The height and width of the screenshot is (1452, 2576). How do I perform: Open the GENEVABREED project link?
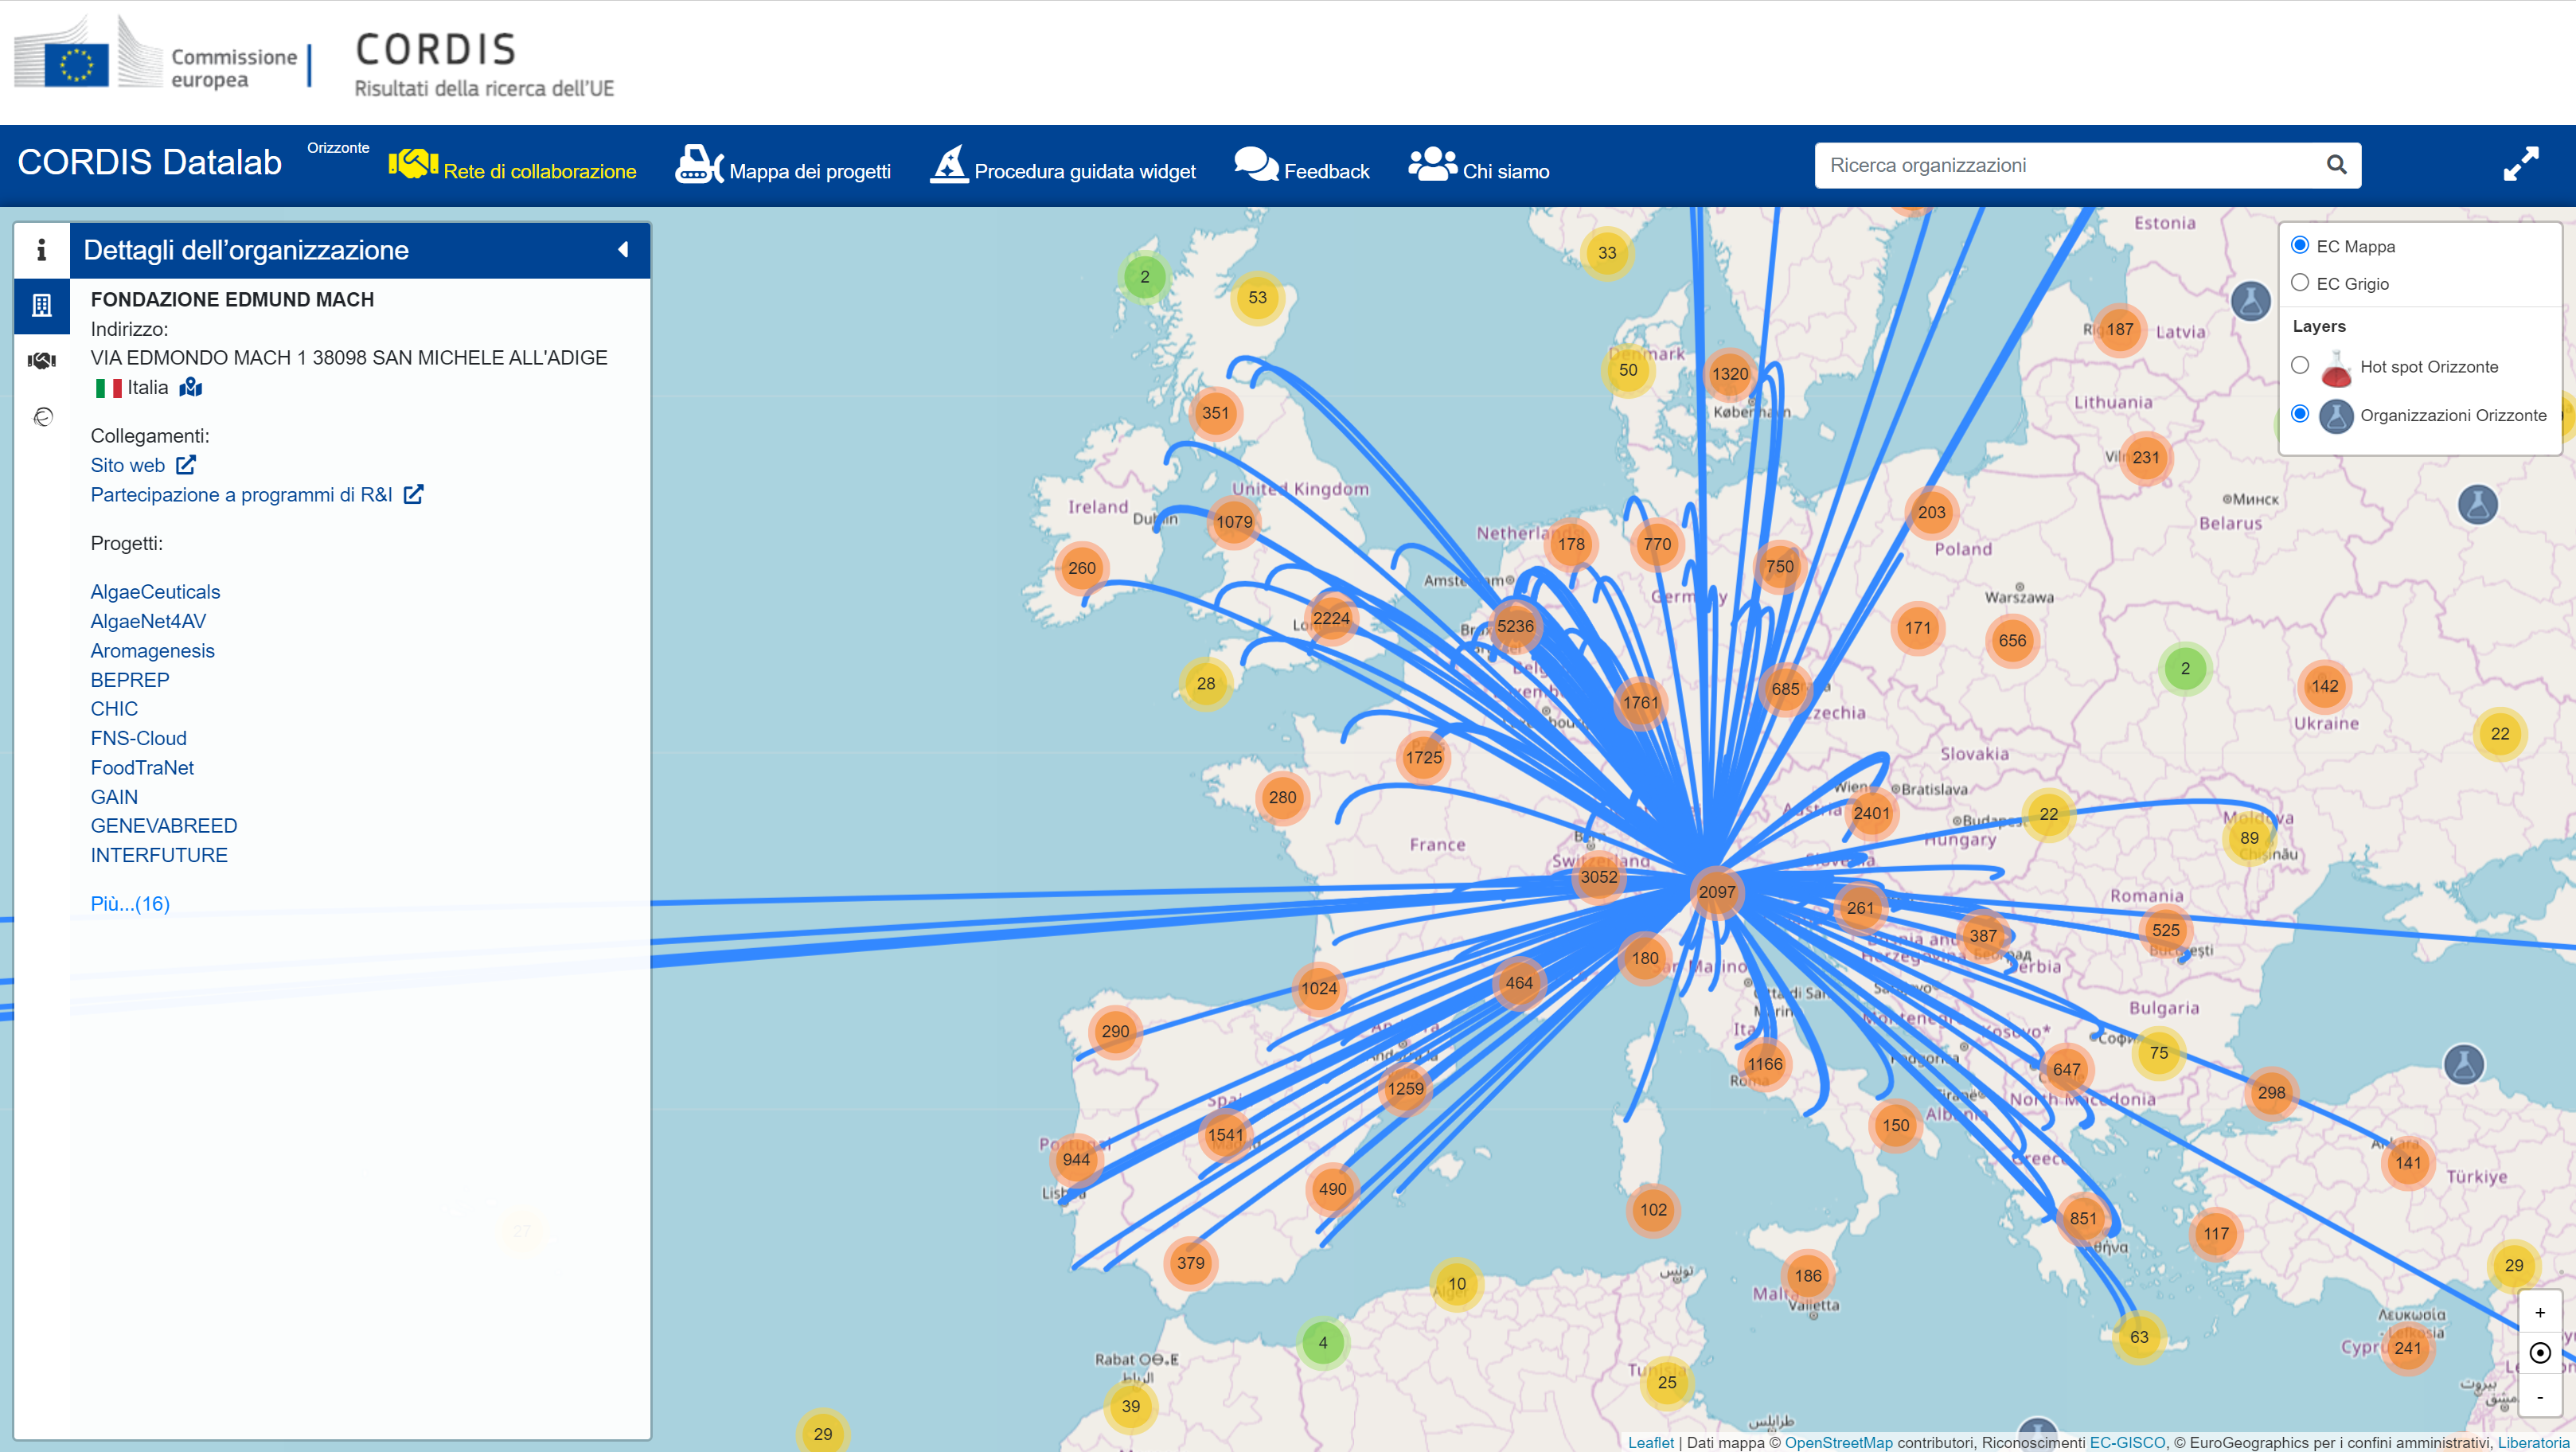pos(164,826)
